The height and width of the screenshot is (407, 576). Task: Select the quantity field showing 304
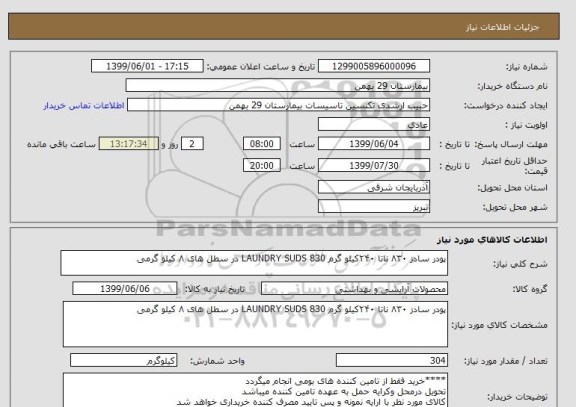pos(392,360)
